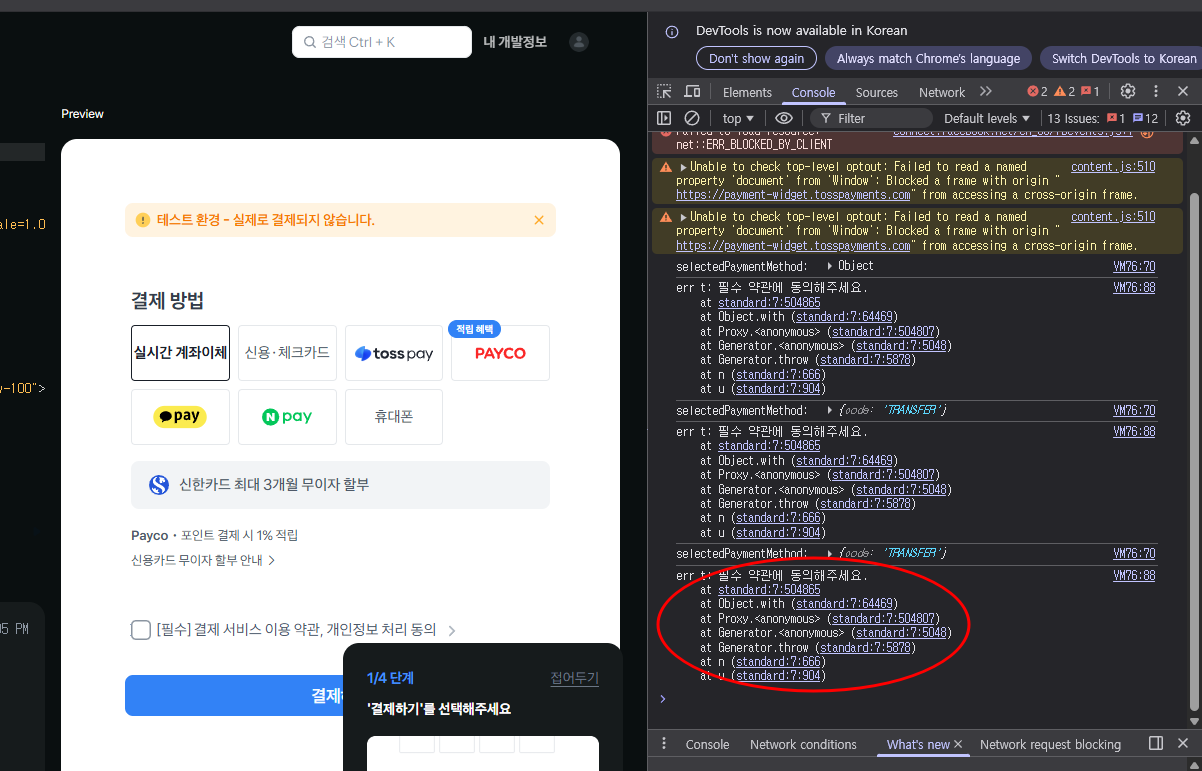Click the search box on the page
This screenshot has height=771, width=1202.
[382, 42]
